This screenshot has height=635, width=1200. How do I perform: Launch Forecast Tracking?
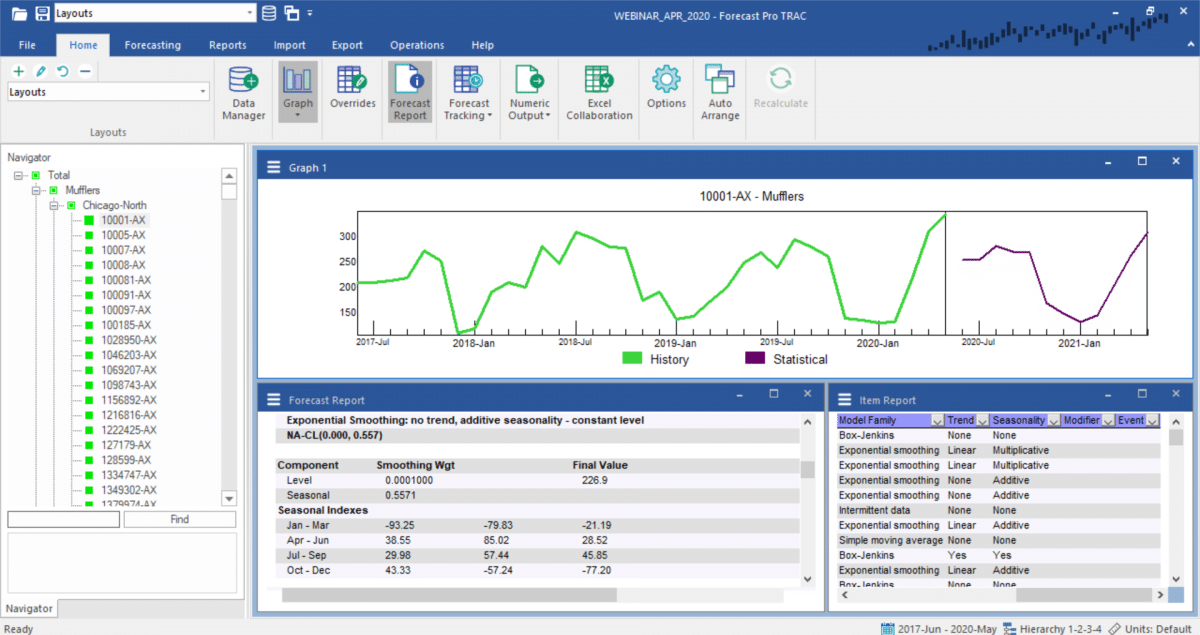[x=467, y=90]
